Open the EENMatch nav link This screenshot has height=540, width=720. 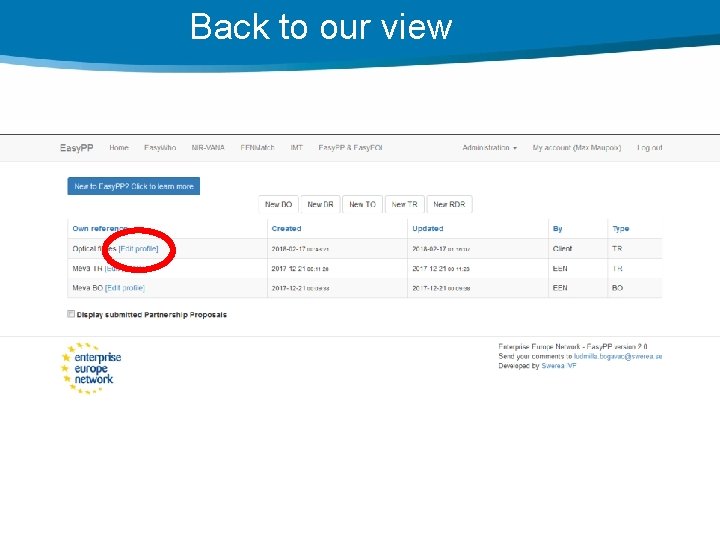pos(257,148)
